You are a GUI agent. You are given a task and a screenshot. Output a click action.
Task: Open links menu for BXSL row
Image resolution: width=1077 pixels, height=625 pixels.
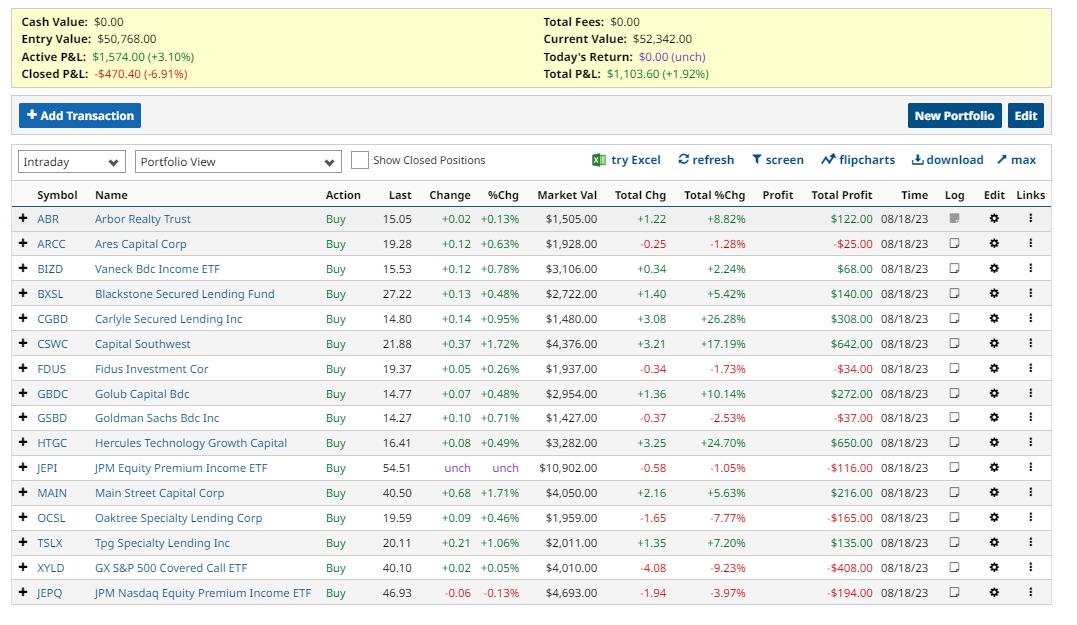(x=1030, y=293)
